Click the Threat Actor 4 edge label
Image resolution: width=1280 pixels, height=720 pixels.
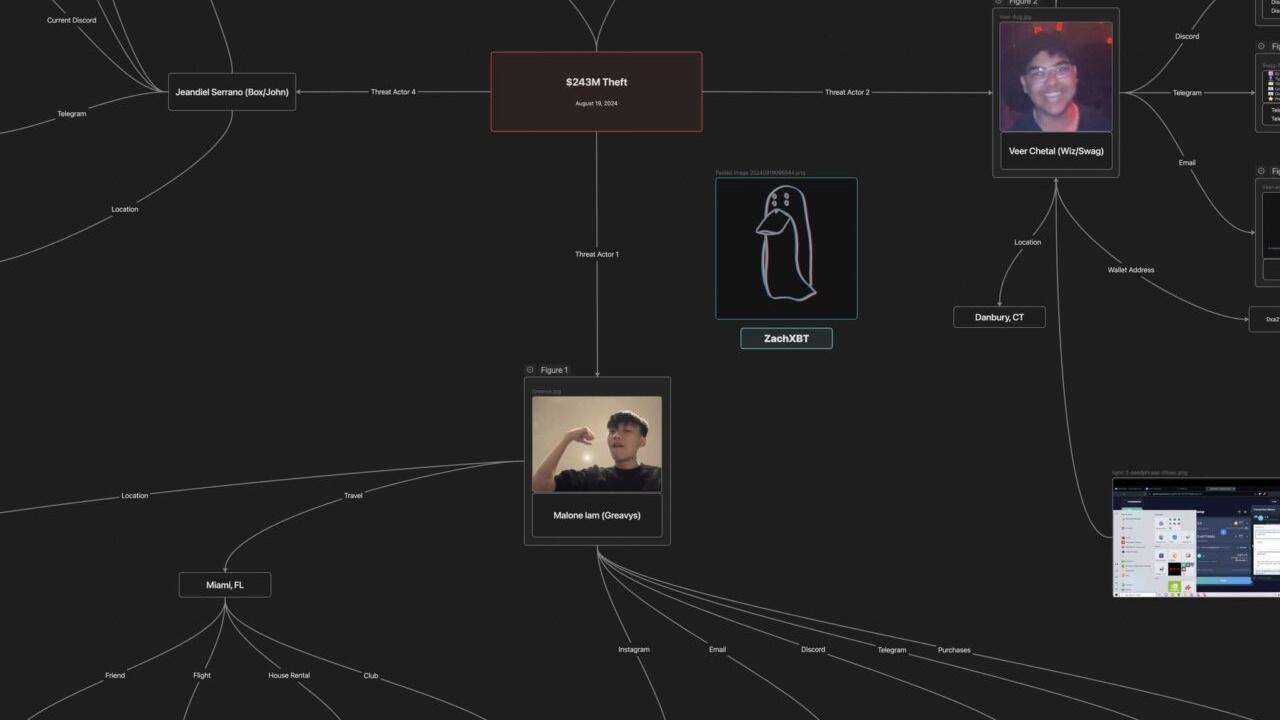(x=393, y=92)
